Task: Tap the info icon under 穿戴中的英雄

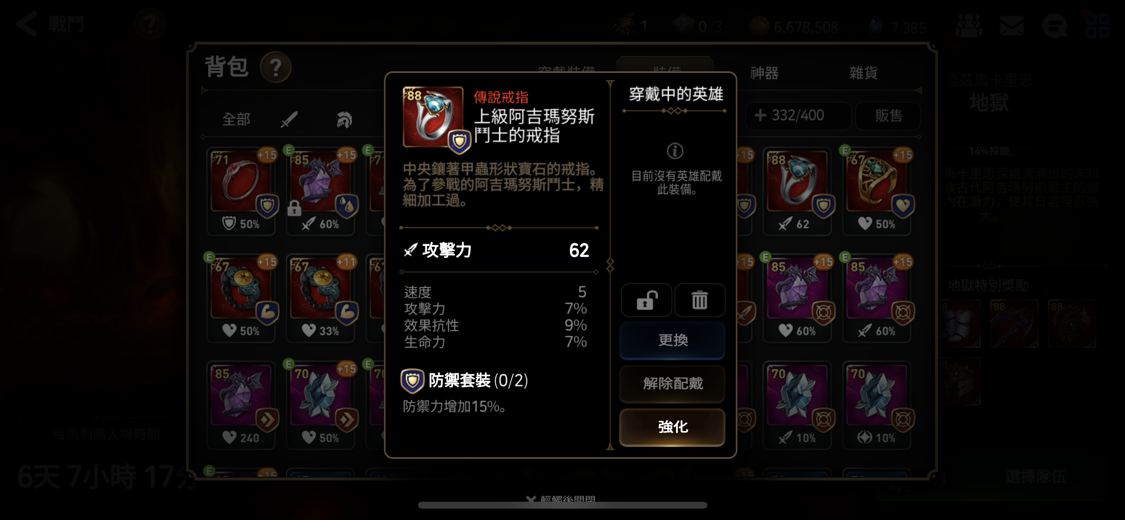Action: click(674, 151)
